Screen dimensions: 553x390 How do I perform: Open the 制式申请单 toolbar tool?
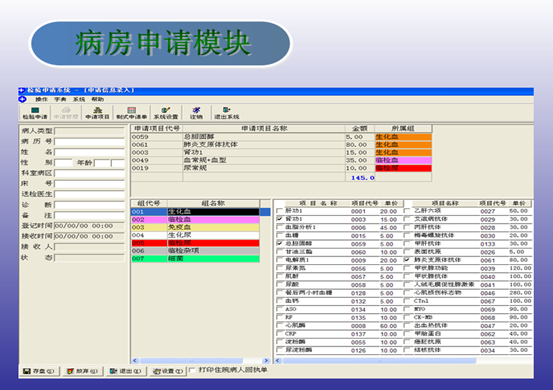(132, 113)
